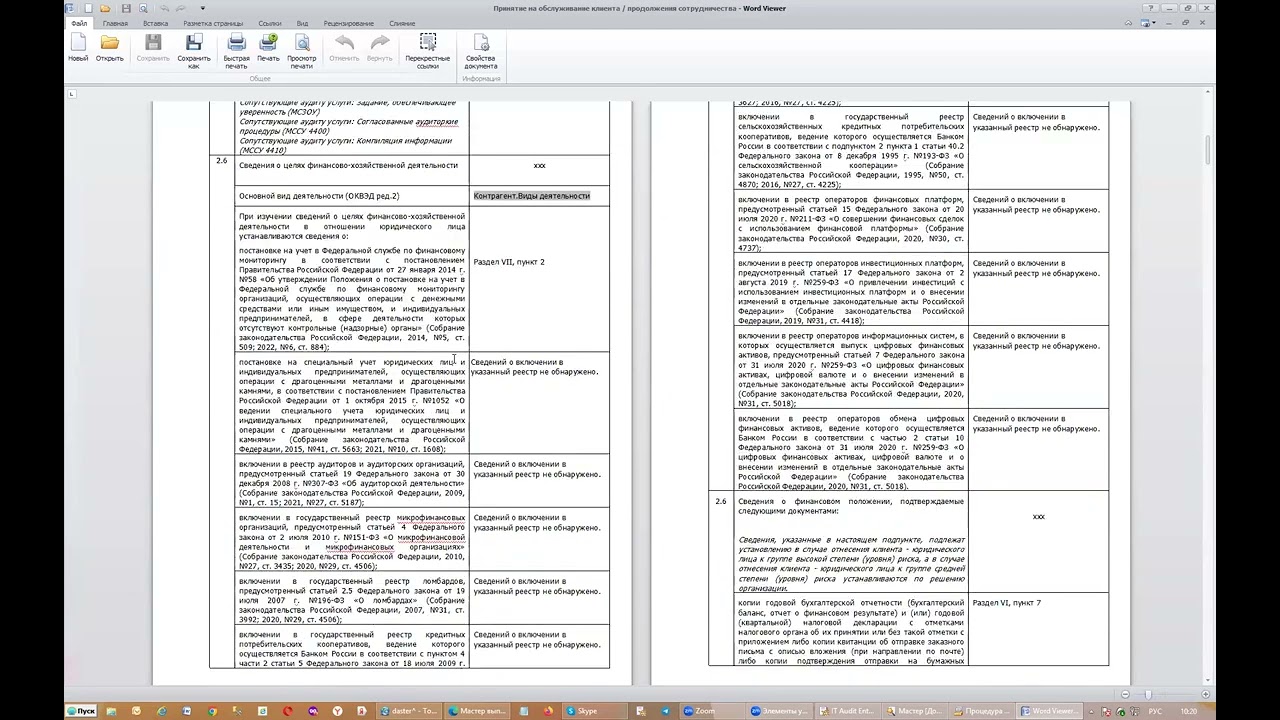The image size is (1280, 720).
Task: Open Просмотр печати print preview
Action: tap(302, 52)
